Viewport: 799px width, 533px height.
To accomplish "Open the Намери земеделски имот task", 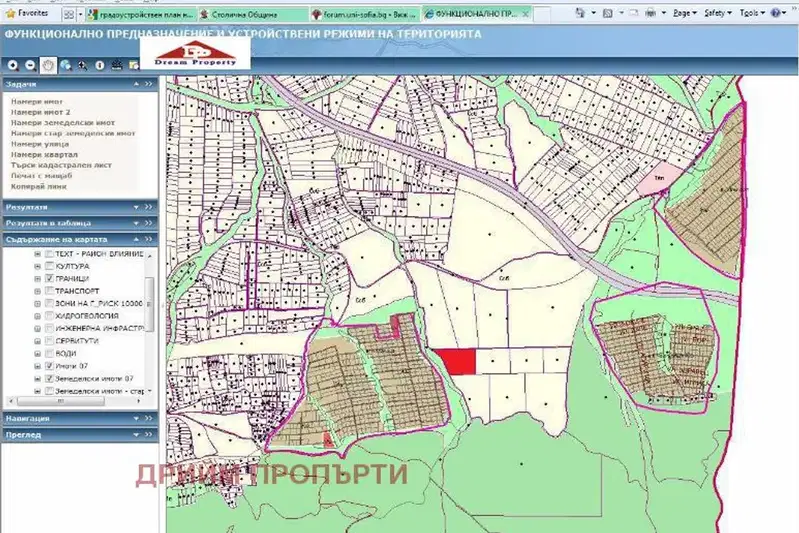I will tap(63, 123).
